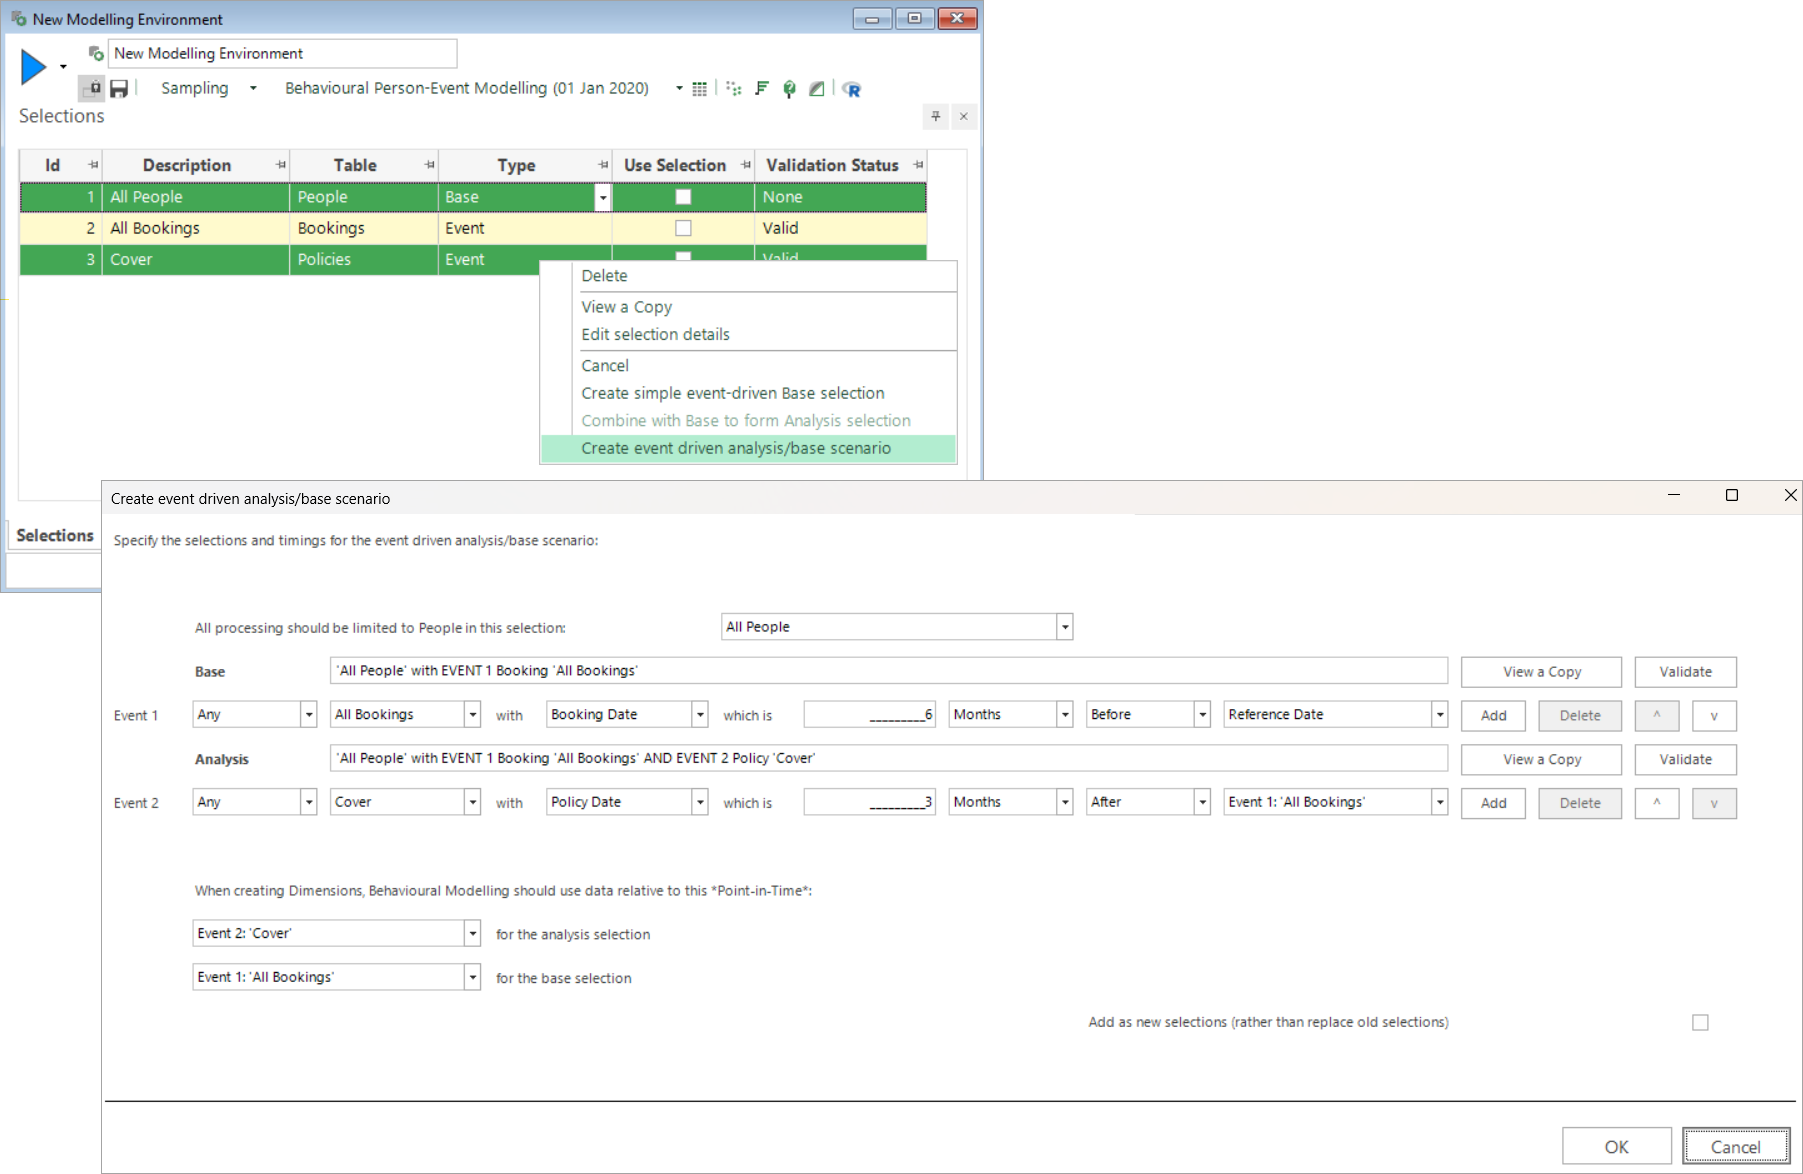Image resolution: width=1803 pixels, height=1174 pixels.
Task: Click OK in the scenario dialog
Action: point(1616,1147)
